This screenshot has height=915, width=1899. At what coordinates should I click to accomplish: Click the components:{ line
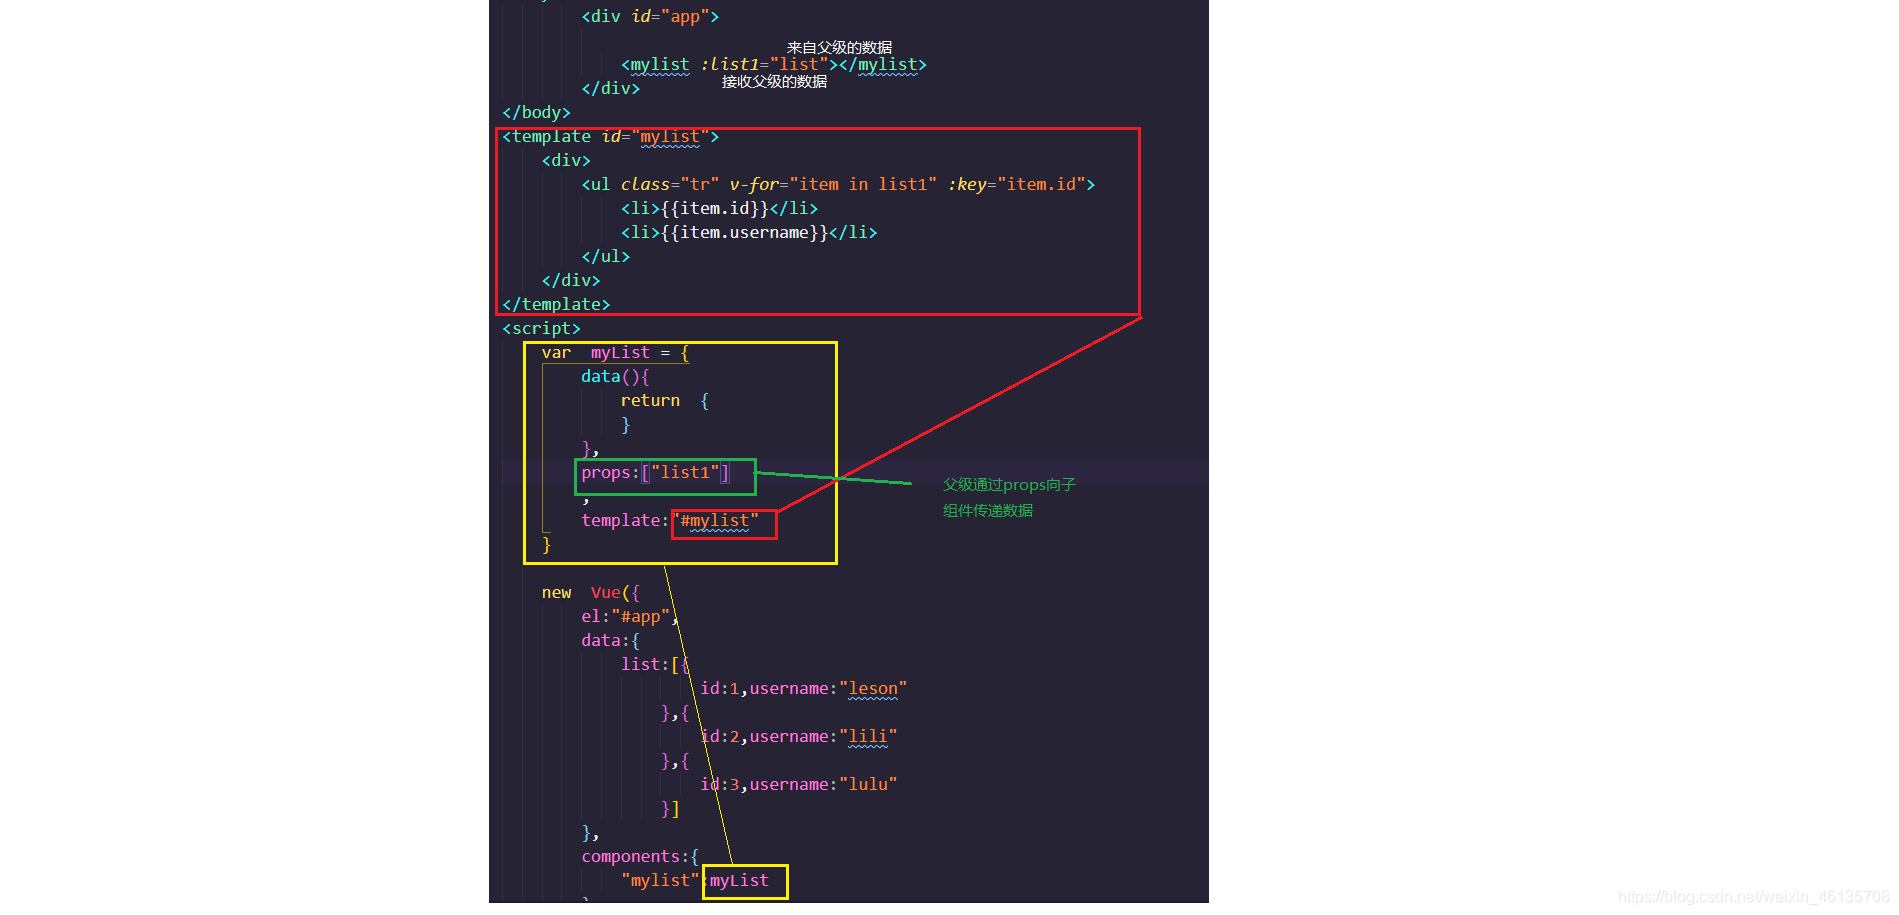[x=640, y=857]
